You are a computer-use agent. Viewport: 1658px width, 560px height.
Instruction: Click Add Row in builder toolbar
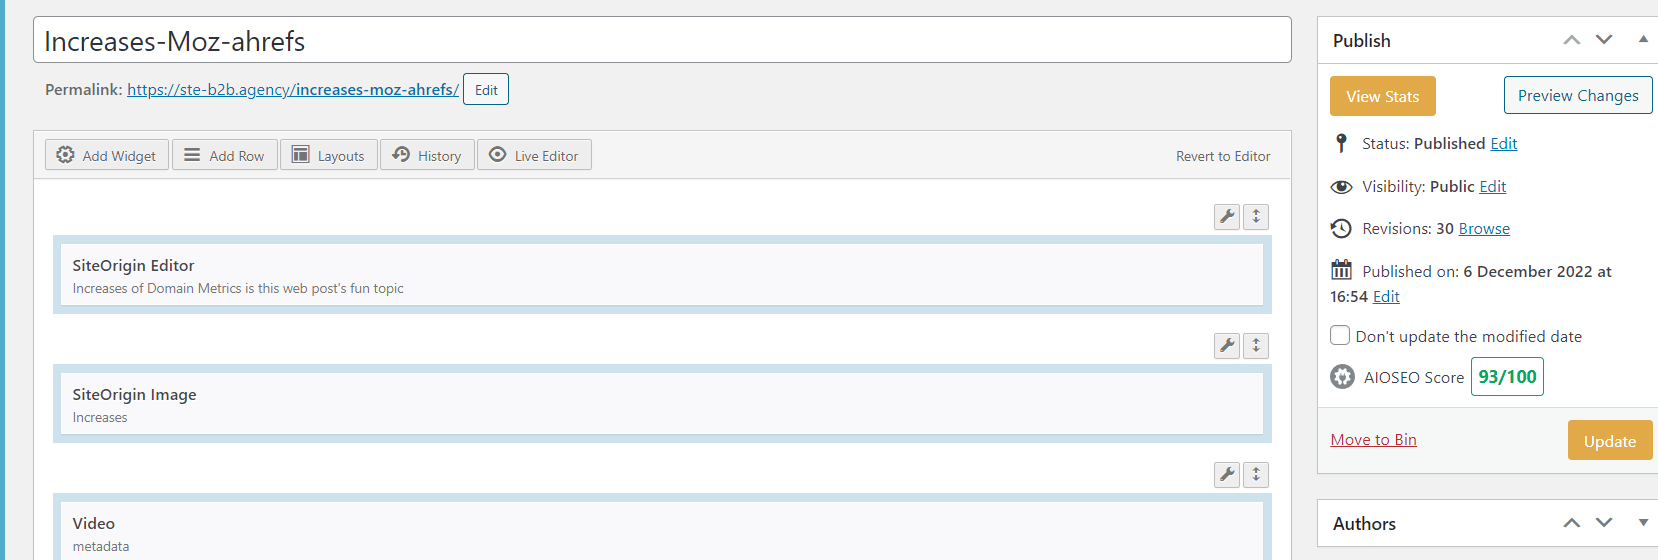tap(225, 155)
